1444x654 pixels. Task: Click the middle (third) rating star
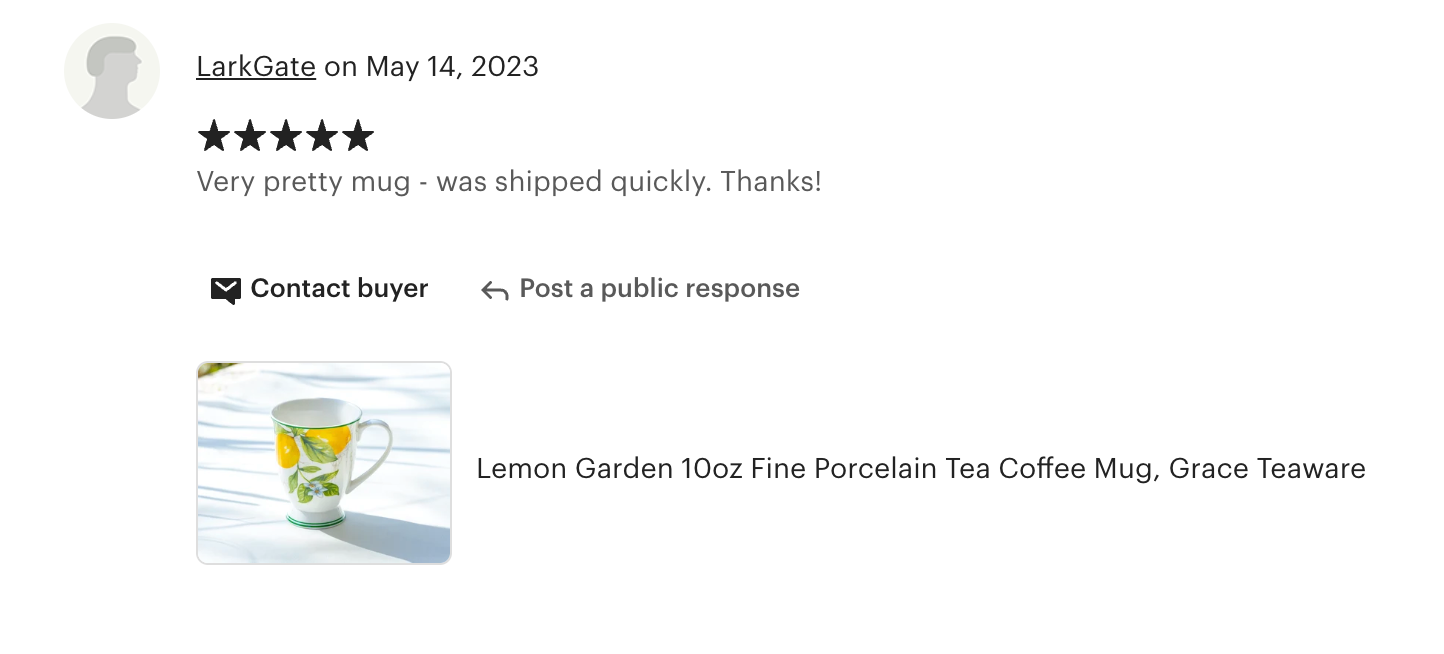(286, 136)
